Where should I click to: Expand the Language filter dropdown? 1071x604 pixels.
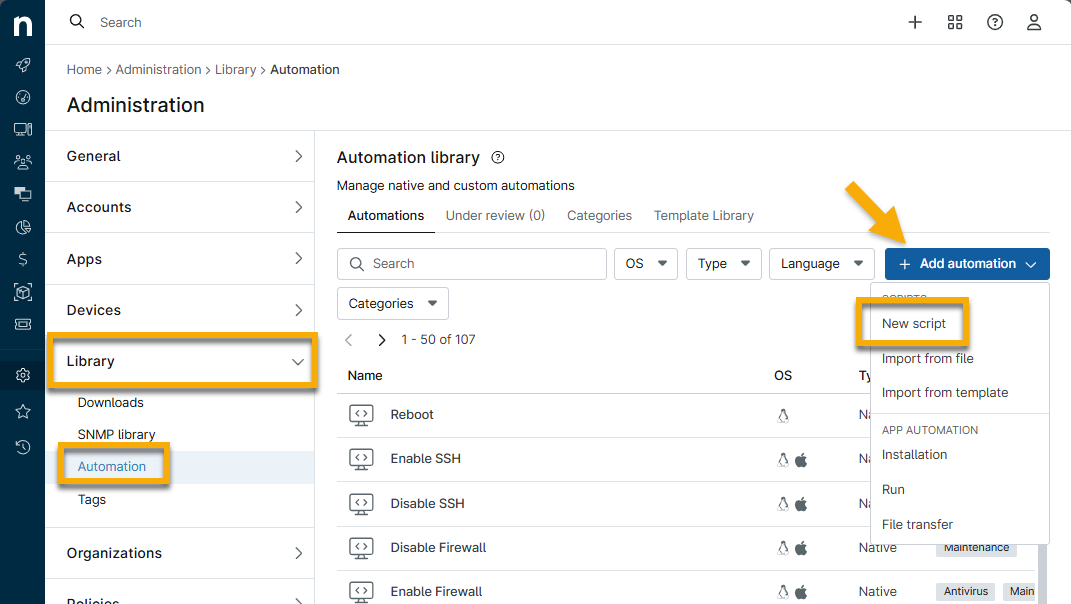[821, 264]
